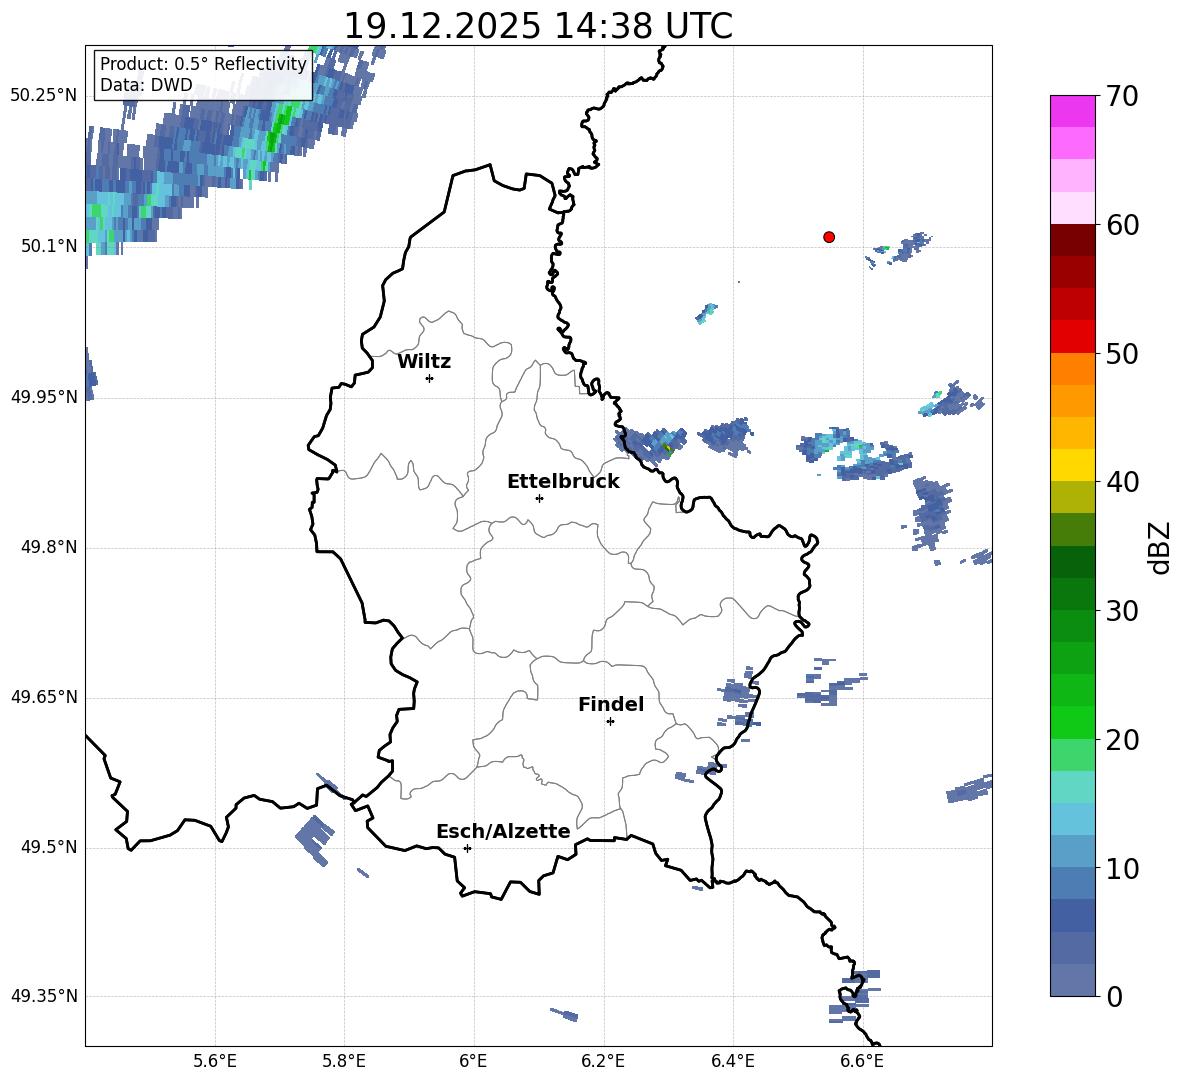
Task: Click the Wiltz city label
Action: tap(424, 362)
